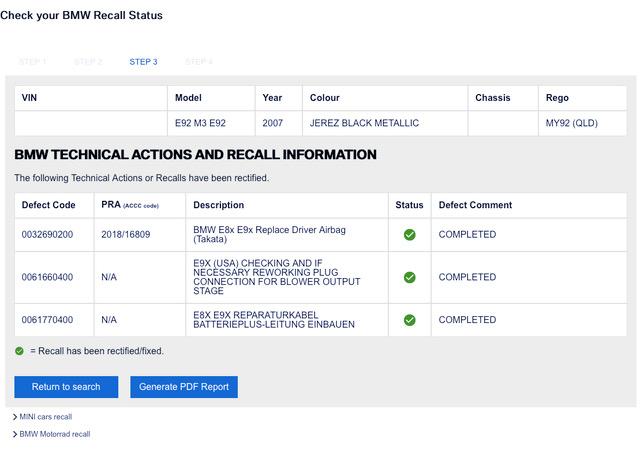This screenshot has height=454, width=640.
Task: Open the MINI cars recall link
Action: (45, 417)
